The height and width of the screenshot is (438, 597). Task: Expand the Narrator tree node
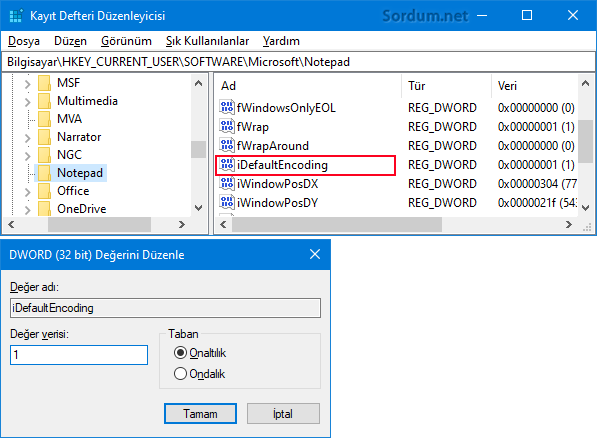tap(27, 137)
